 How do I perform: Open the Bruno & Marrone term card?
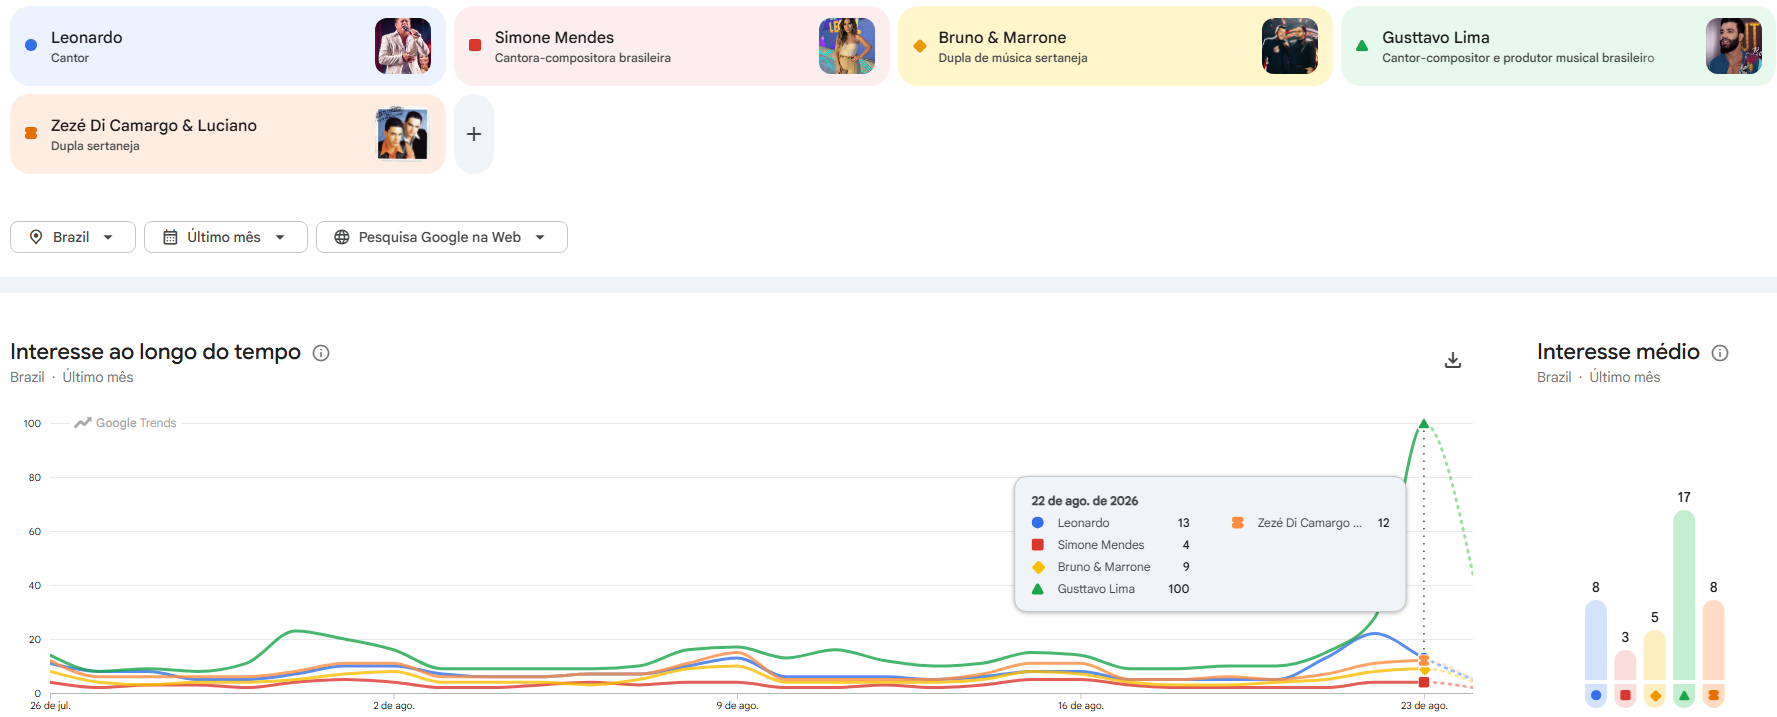(1115, 46)
